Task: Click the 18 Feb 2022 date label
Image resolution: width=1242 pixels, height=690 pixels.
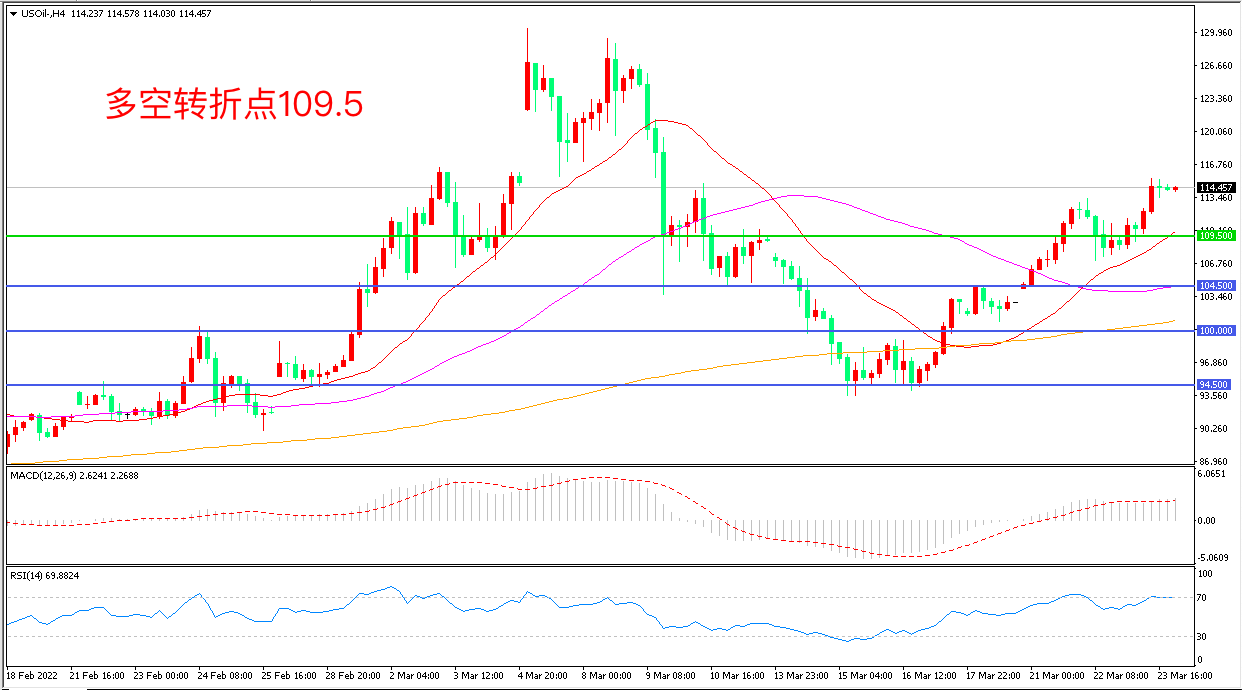Action: click(x=33, y=676)
